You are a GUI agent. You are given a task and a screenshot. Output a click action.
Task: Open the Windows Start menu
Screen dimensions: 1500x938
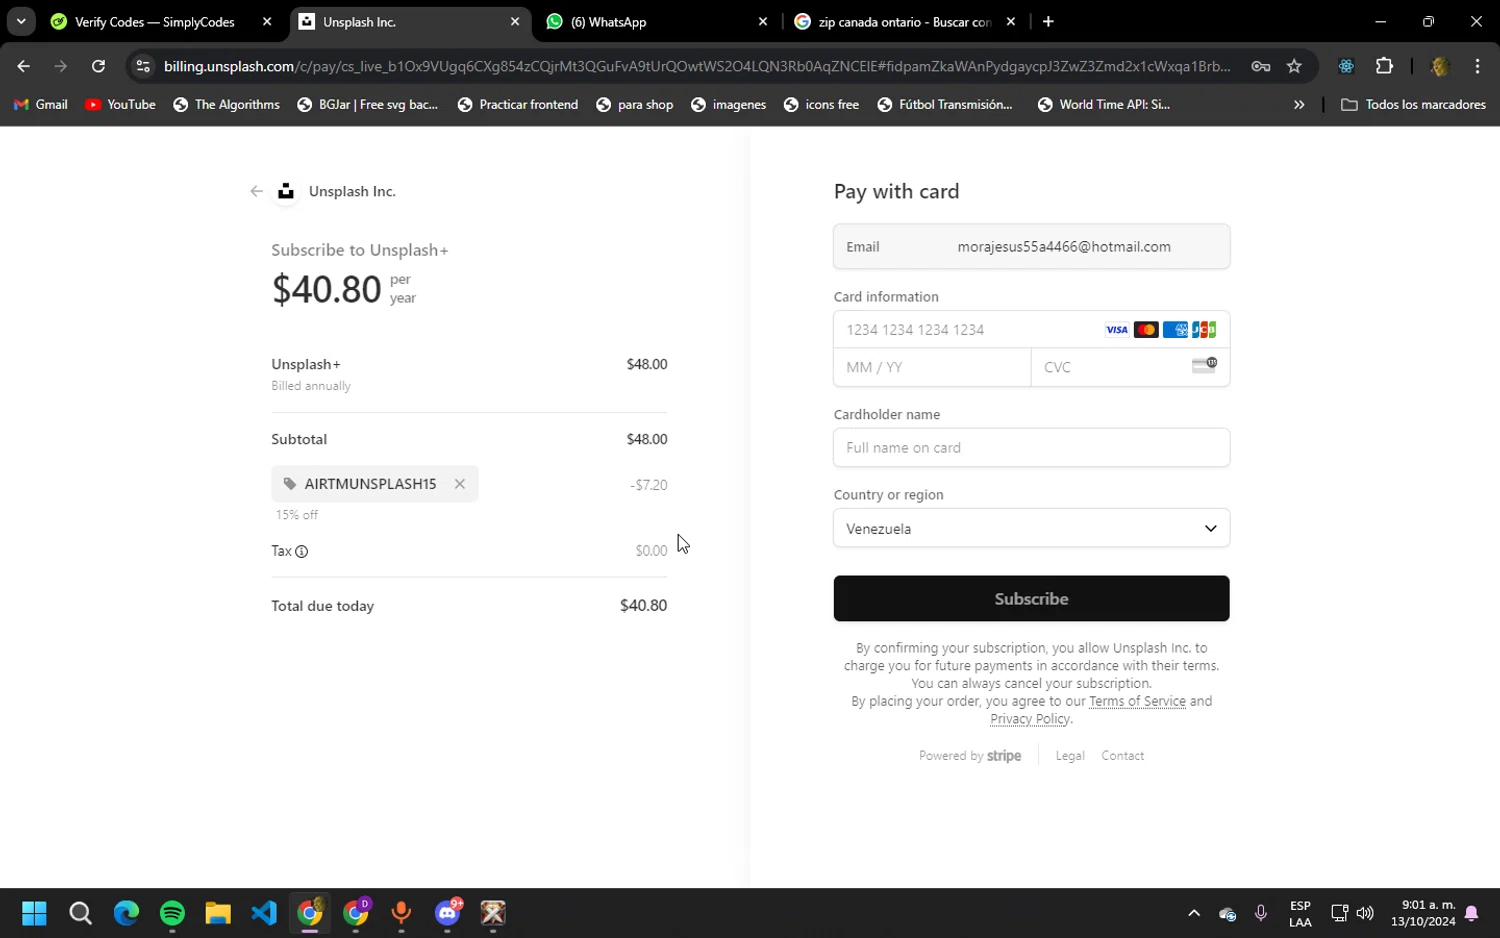34,913
